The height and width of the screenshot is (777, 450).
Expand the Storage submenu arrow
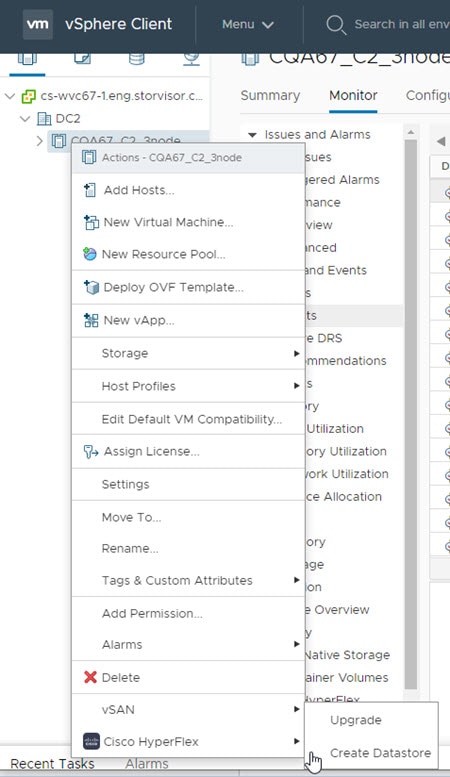296,353
